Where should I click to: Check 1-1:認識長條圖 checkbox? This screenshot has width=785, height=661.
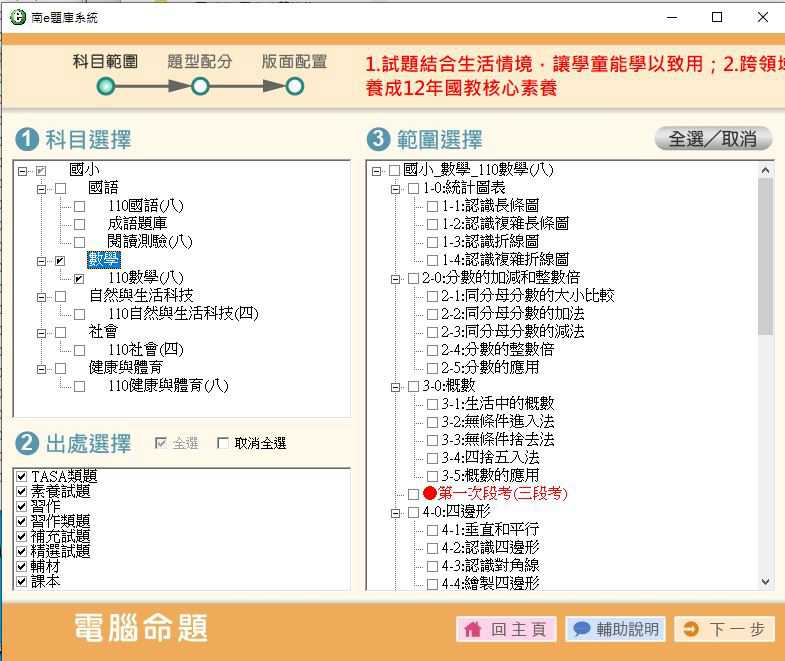pyautogui.click(x=432, y=206)
